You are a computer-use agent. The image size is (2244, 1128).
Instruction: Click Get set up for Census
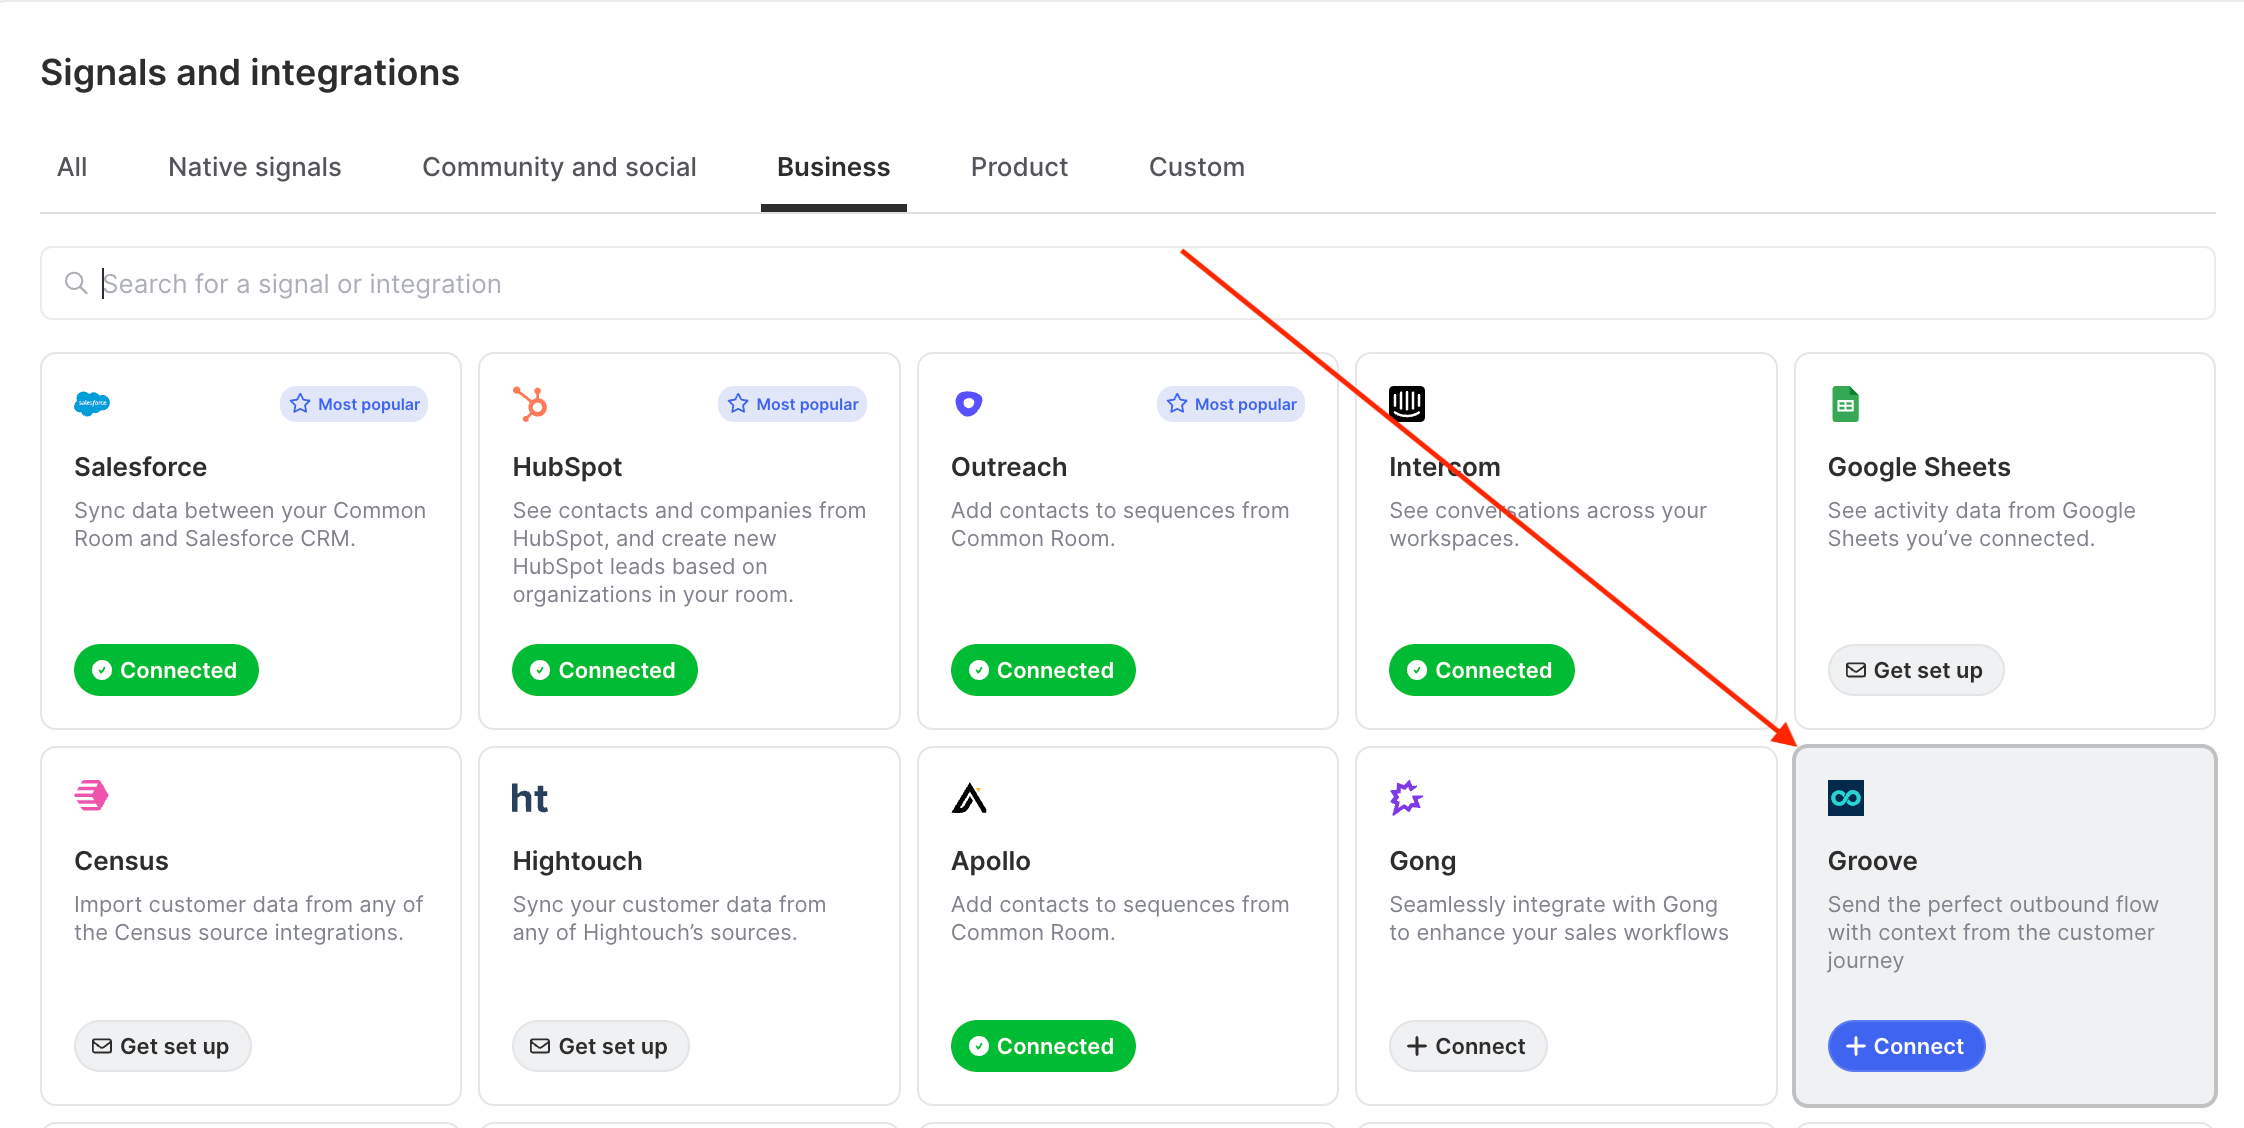[x=162, y=1046]
